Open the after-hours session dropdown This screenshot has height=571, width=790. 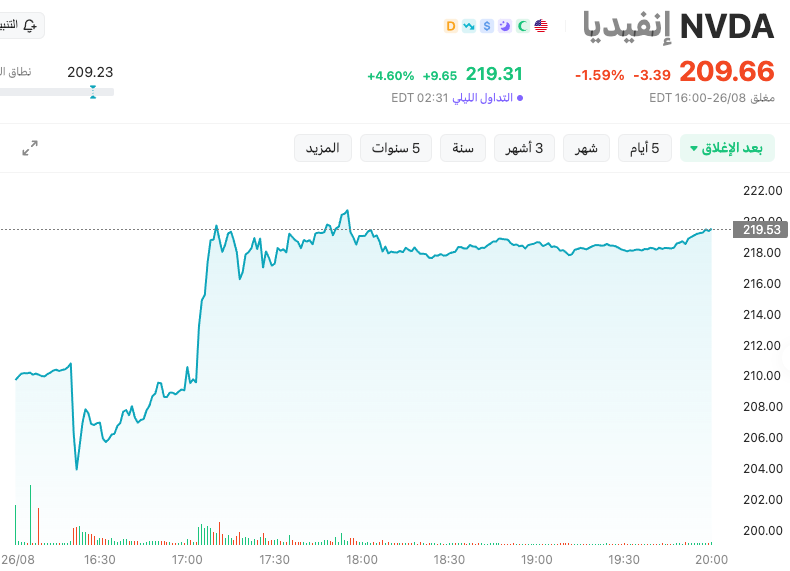click(x=727, y=148)
